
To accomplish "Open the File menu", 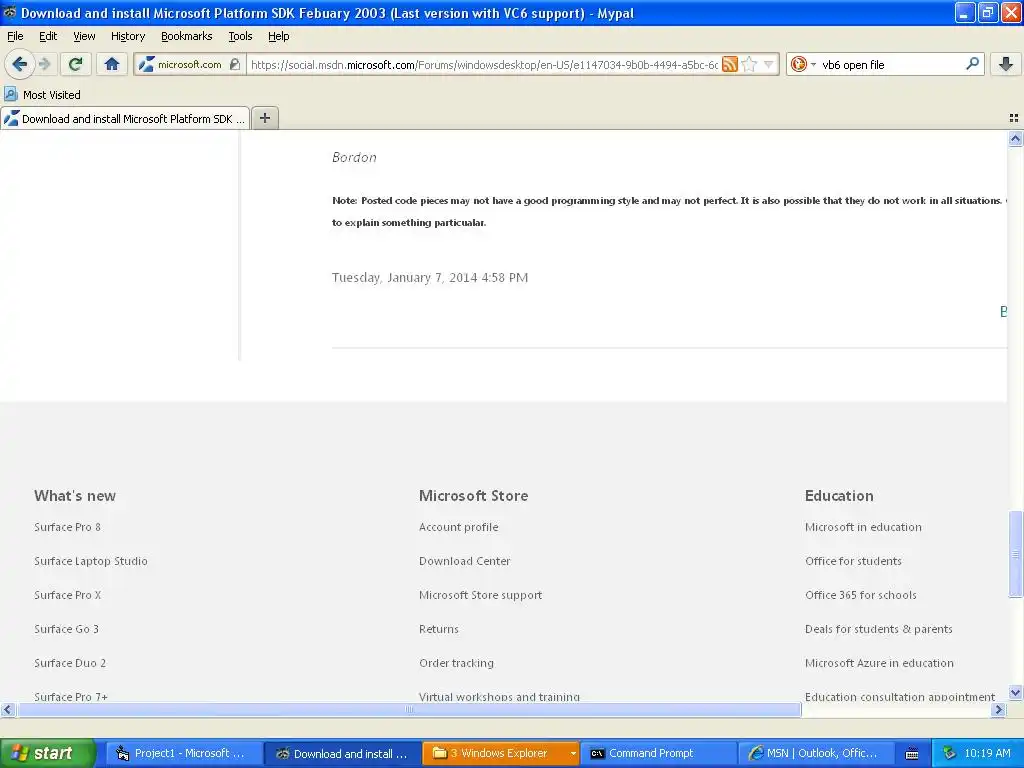I will [15, 37].
